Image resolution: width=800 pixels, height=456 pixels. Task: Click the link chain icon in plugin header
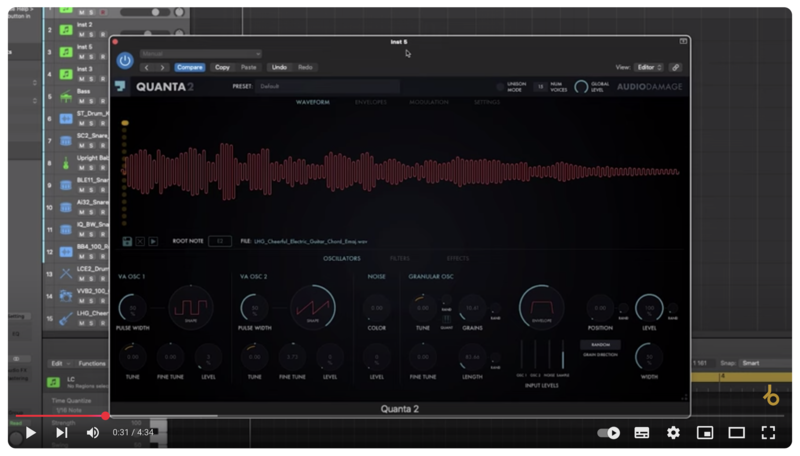pyautogui.click(x=676, y=67)
